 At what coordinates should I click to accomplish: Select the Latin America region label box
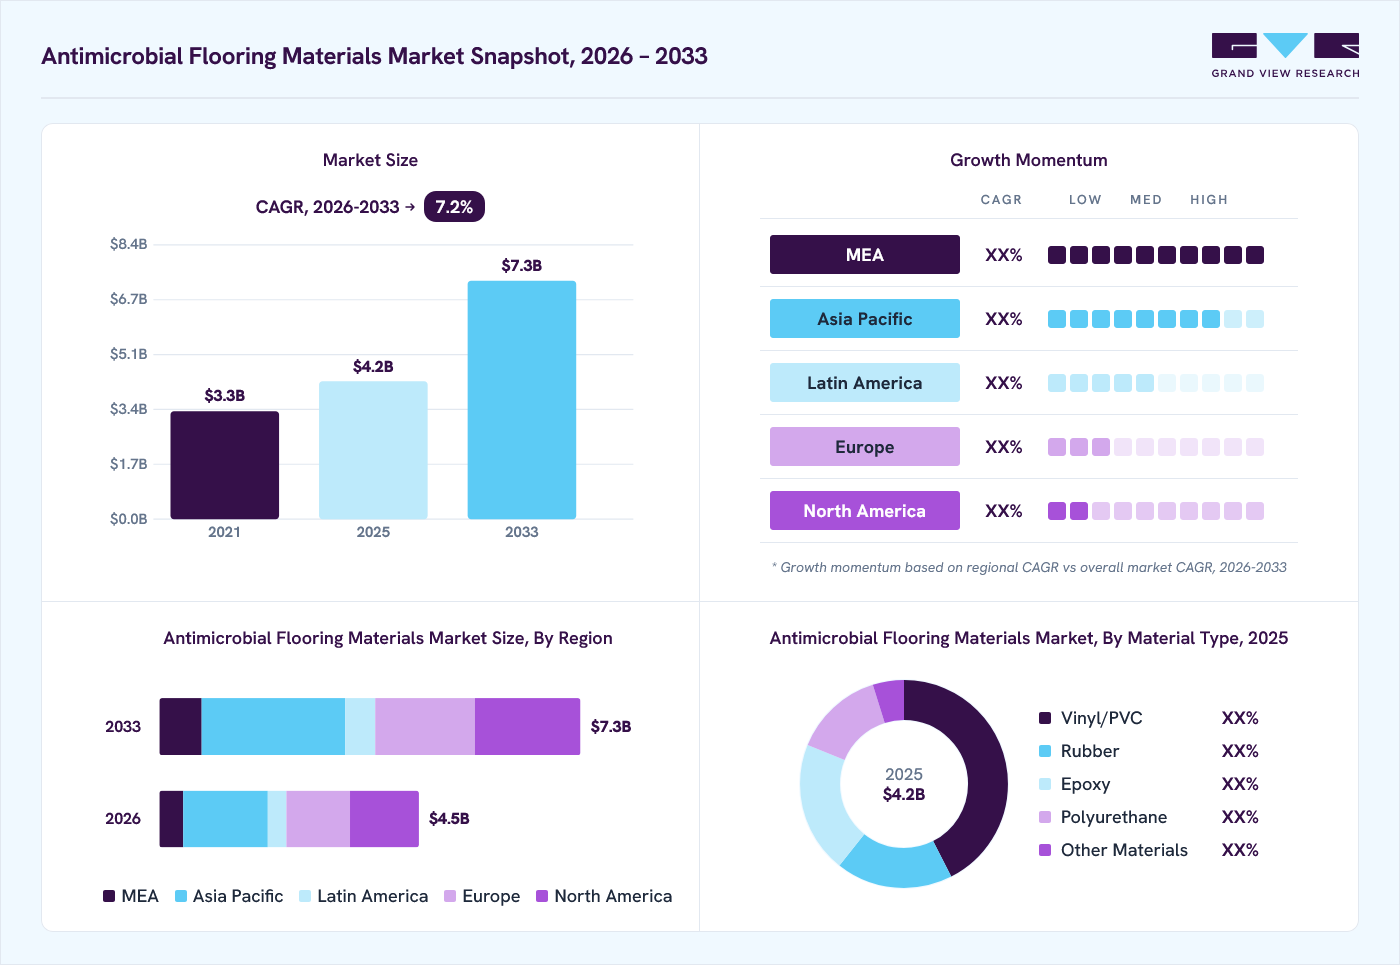click(x=865, y=383)
